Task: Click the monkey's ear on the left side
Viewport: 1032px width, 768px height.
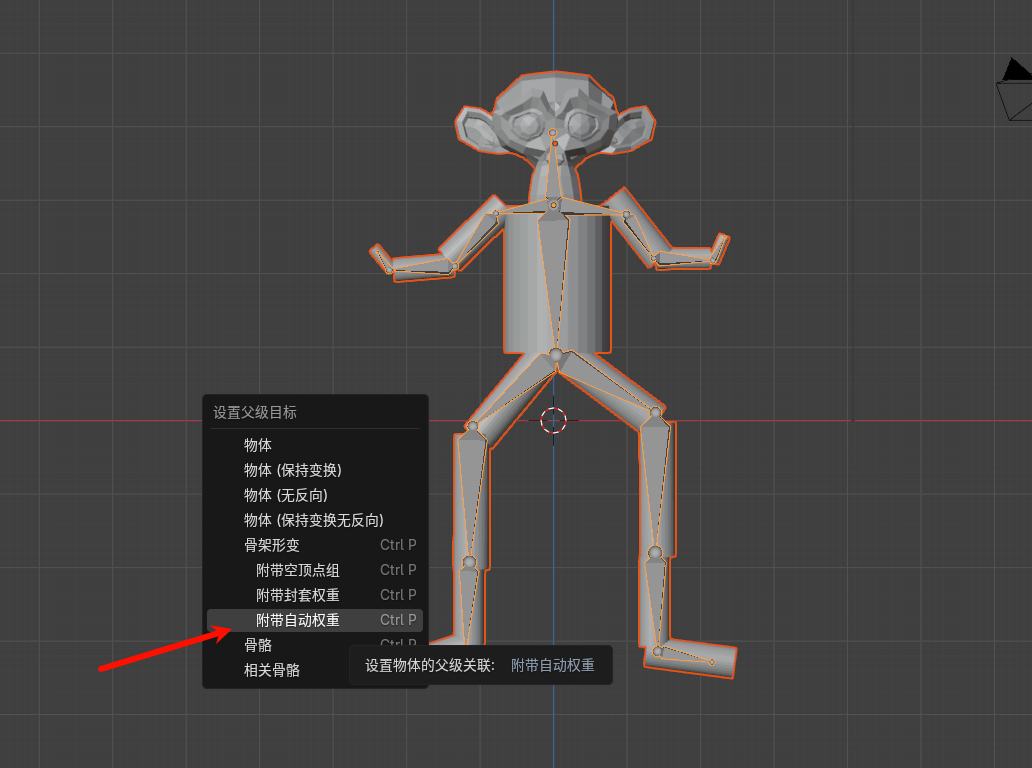Action: [477, 128]
